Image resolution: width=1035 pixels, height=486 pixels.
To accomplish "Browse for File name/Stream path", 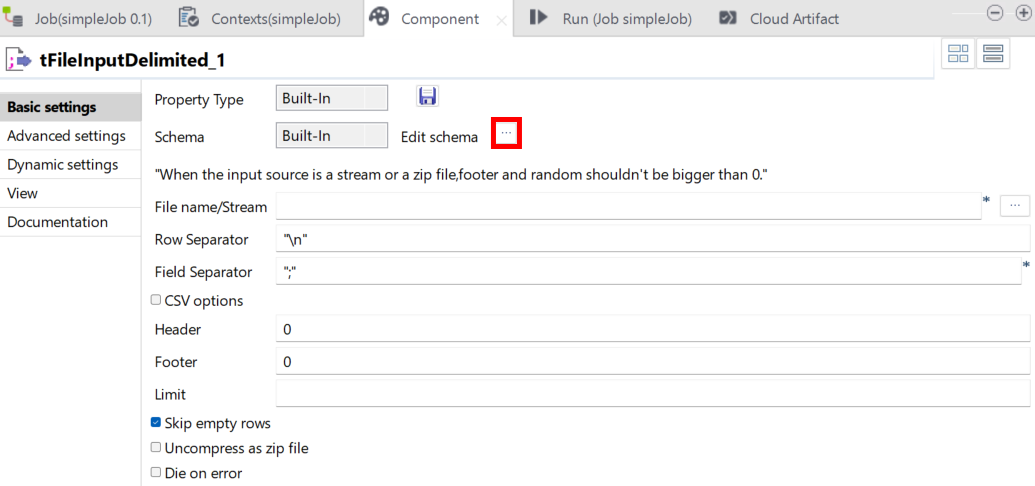I will click(1014, 205).
